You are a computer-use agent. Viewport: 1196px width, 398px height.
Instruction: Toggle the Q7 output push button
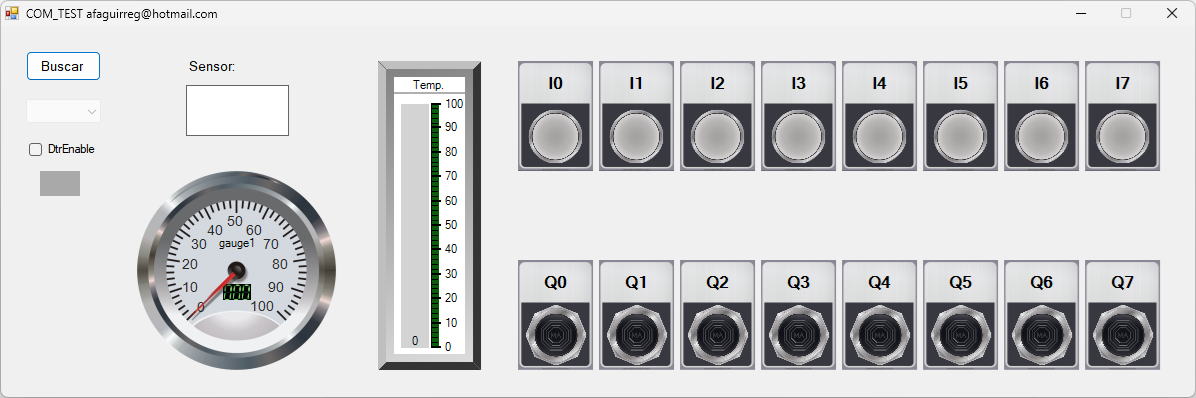(1122, 334)
